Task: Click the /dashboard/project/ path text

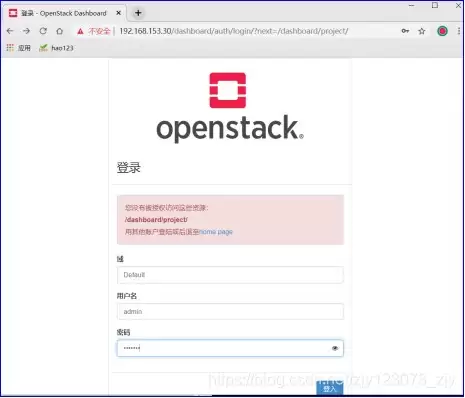Action: click(x=156, y=220)
